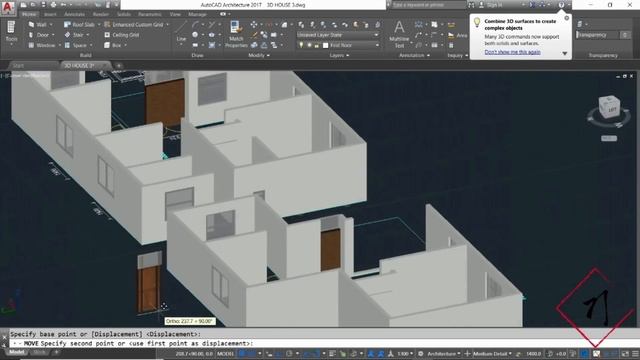
Task: Open the Architecture units dropdown in status bar
Action: 444,353
